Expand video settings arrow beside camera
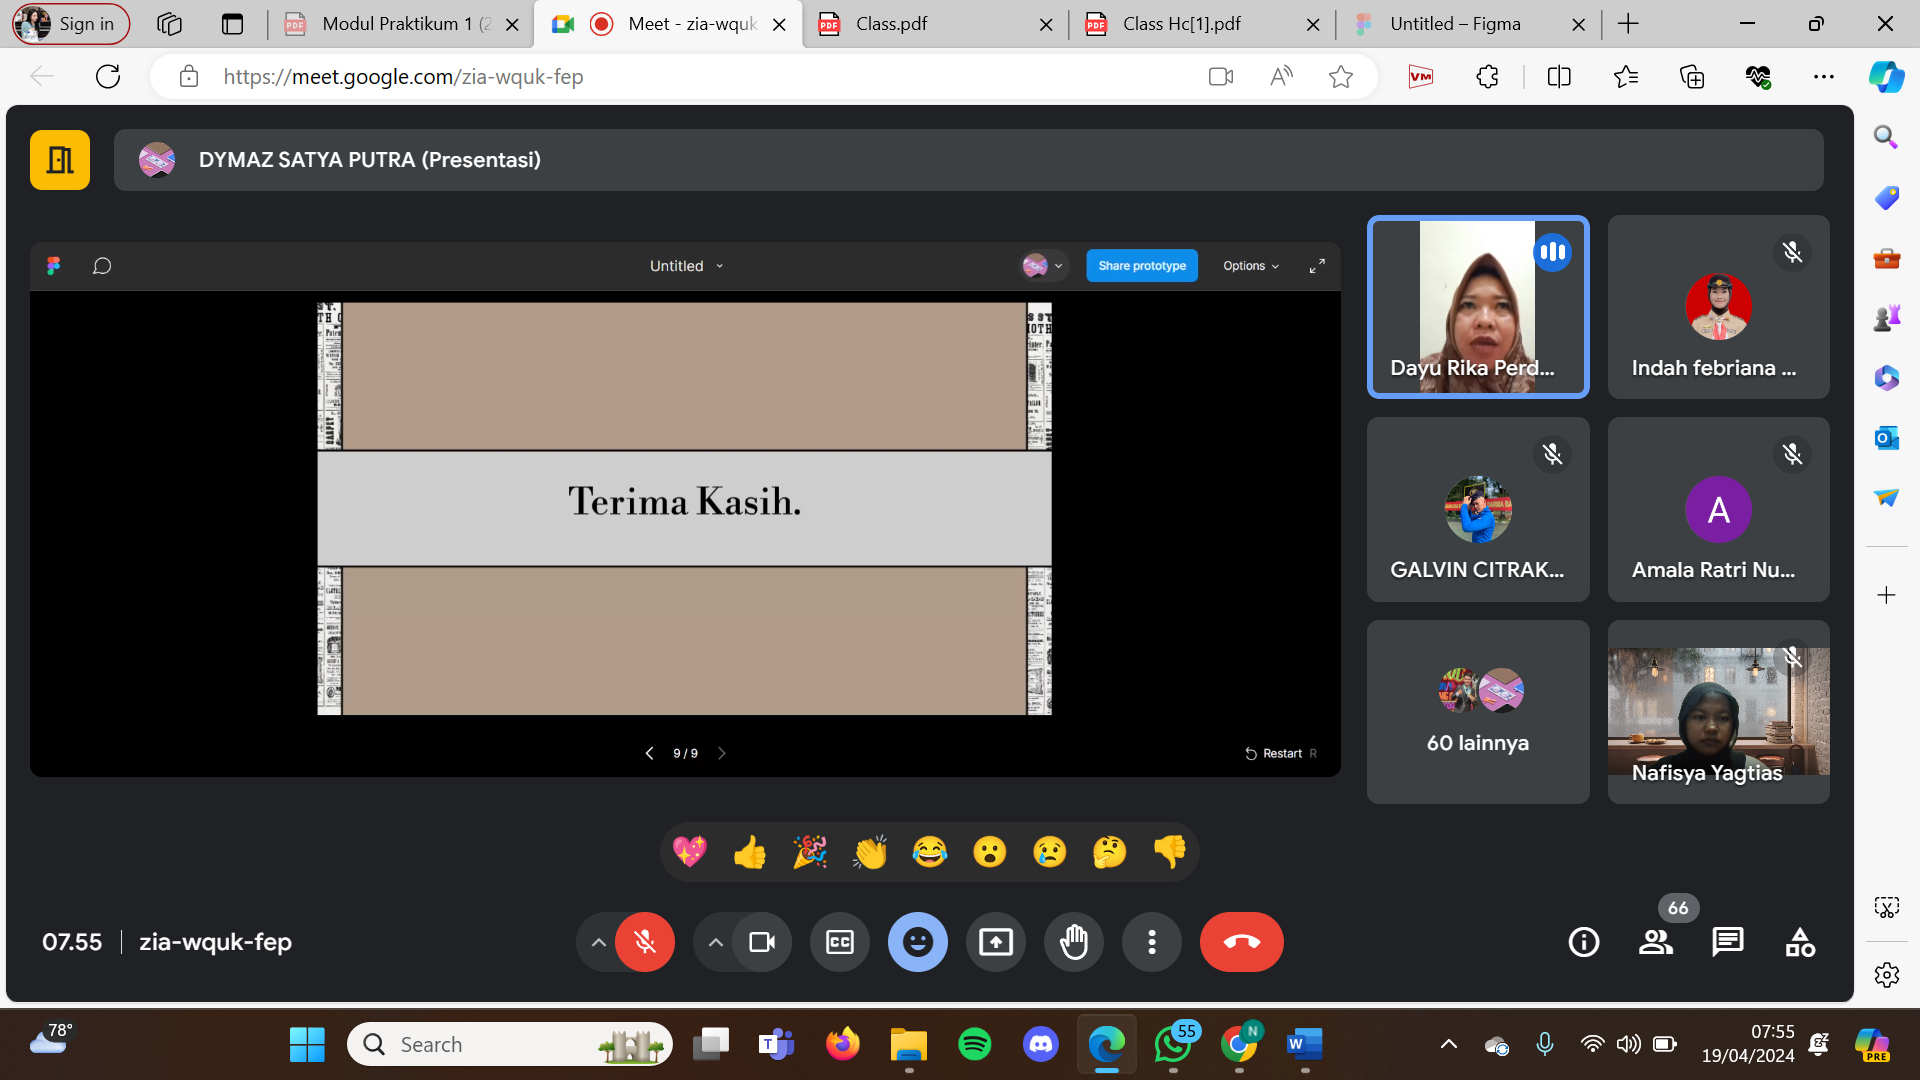The image size is (1920, 1080). (x=716, y=942)
